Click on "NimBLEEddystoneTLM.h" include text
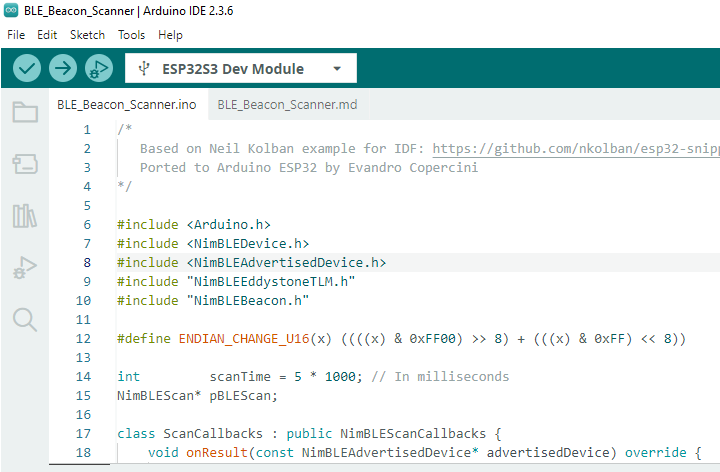This screenshot has width=720, height=472. 271,281
